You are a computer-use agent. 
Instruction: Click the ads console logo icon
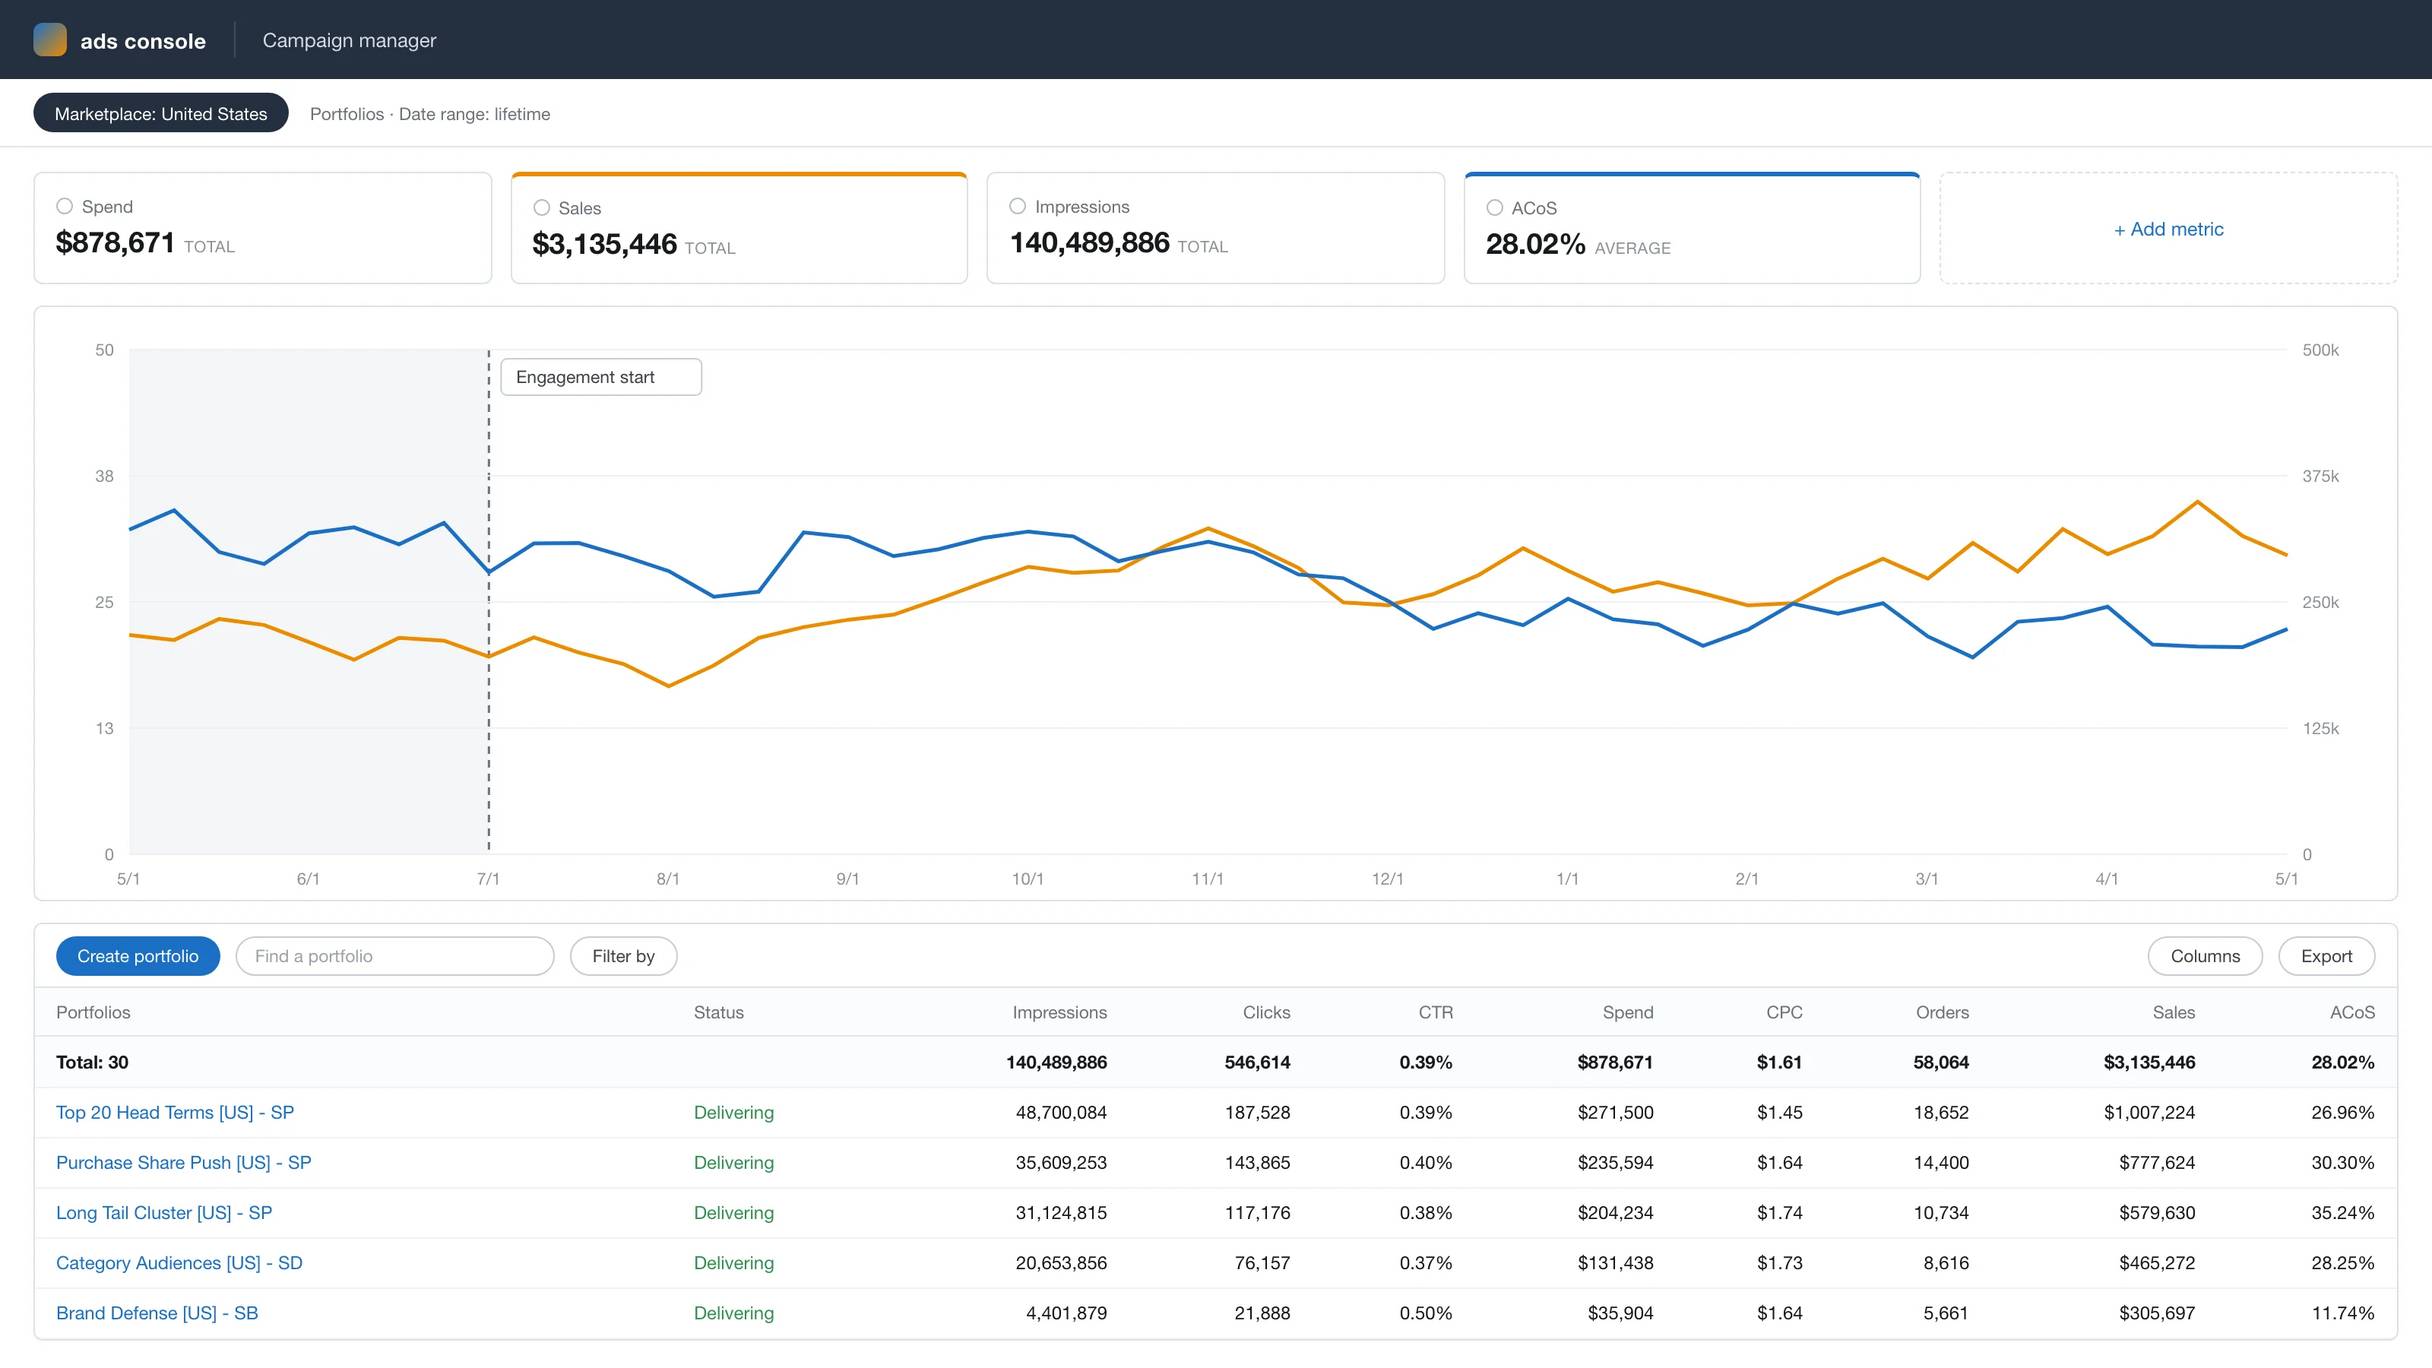50,40
